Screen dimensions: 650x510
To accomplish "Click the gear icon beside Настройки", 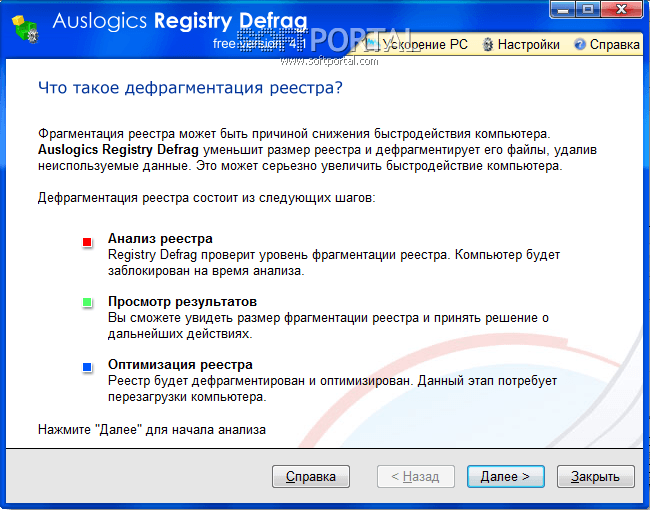I will coord(488,44).
